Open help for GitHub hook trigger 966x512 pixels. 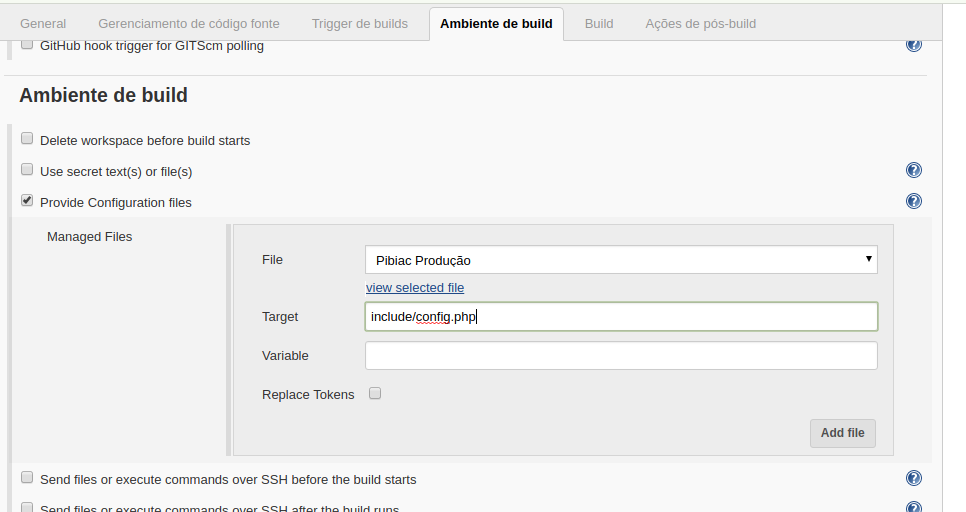914,45
